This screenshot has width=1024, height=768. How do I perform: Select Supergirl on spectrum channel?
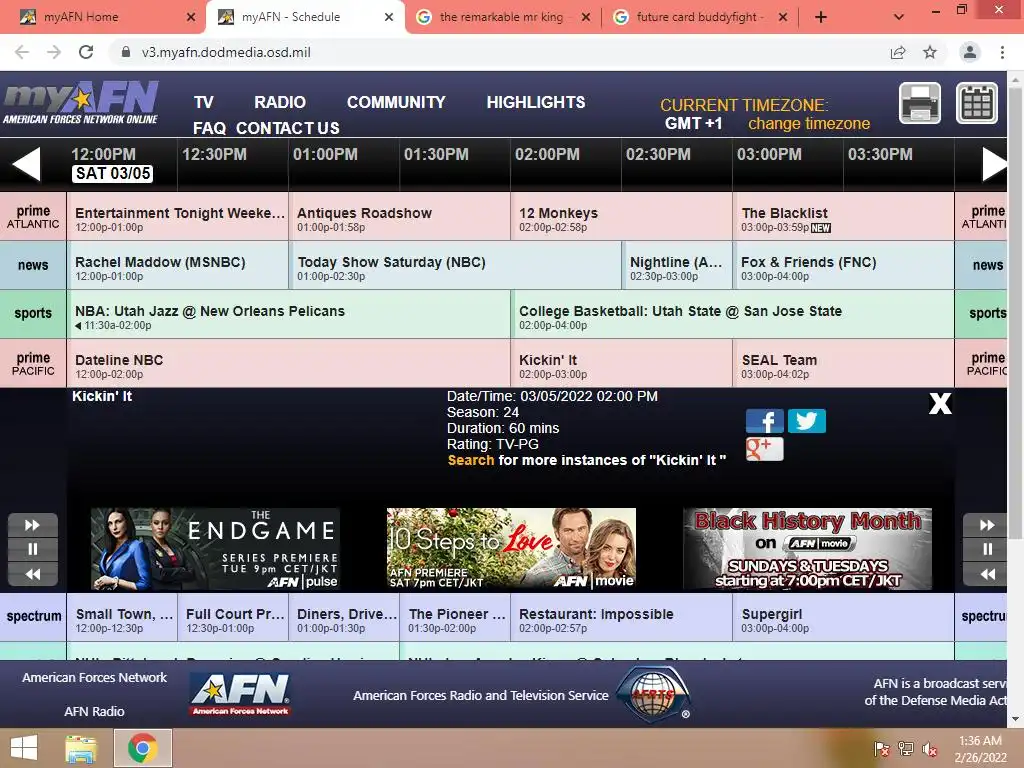coord(844,617)
